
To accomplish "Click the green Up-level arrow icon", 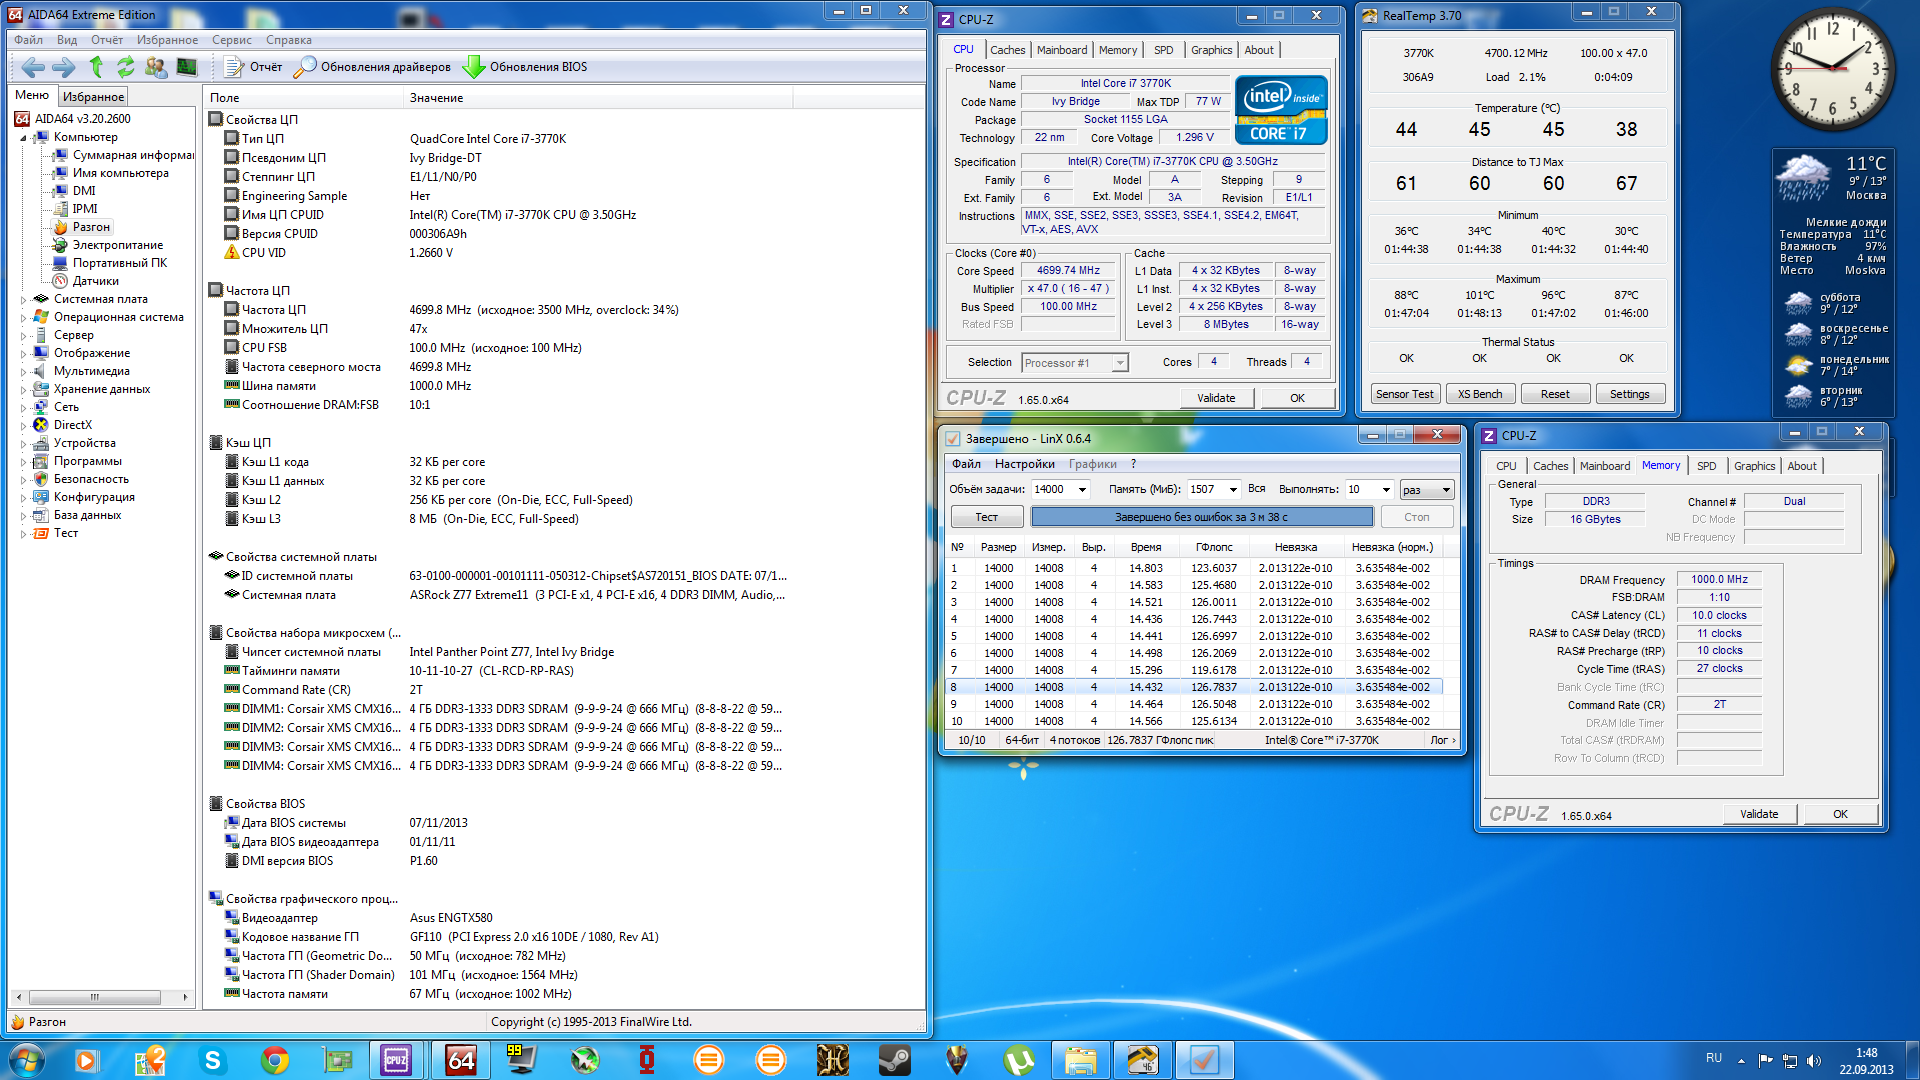I will coord(96,67).
